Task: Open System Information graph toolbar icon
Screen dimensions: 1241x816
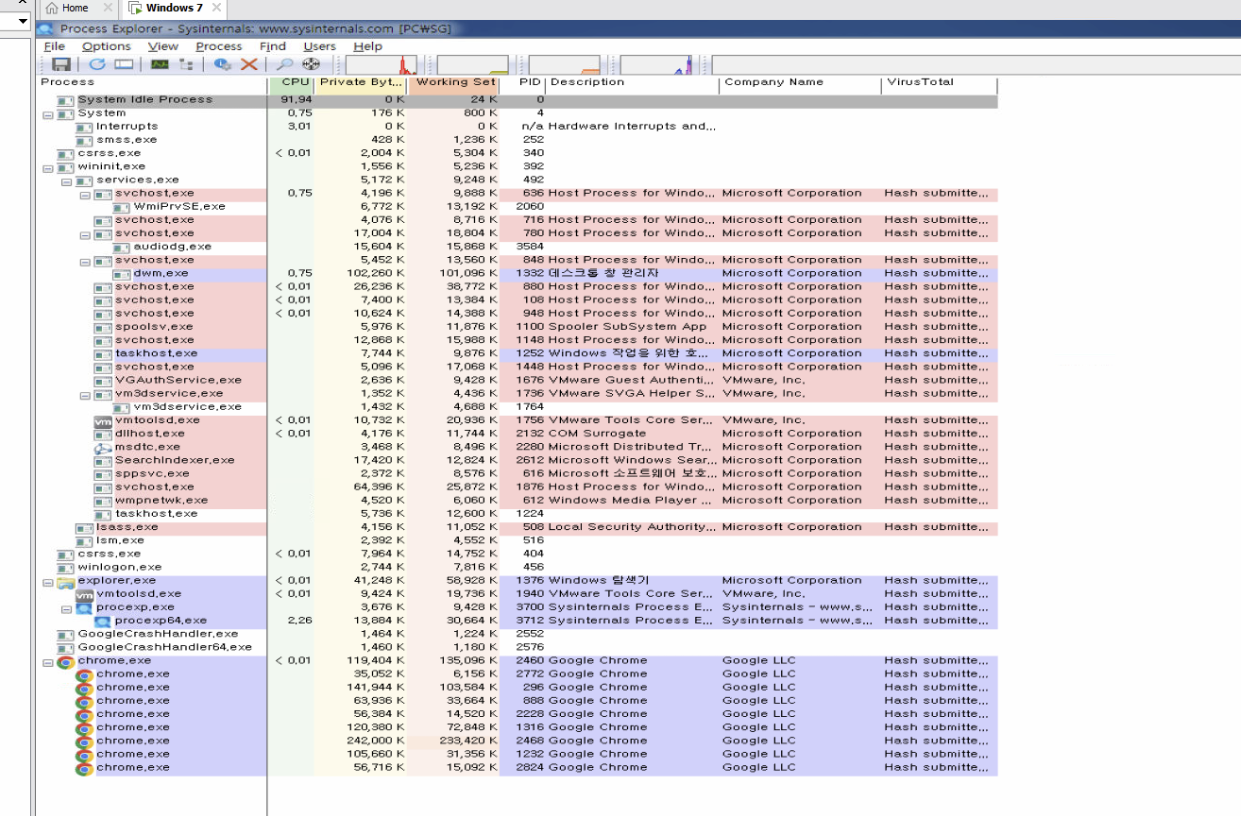Action: point(160,64)
